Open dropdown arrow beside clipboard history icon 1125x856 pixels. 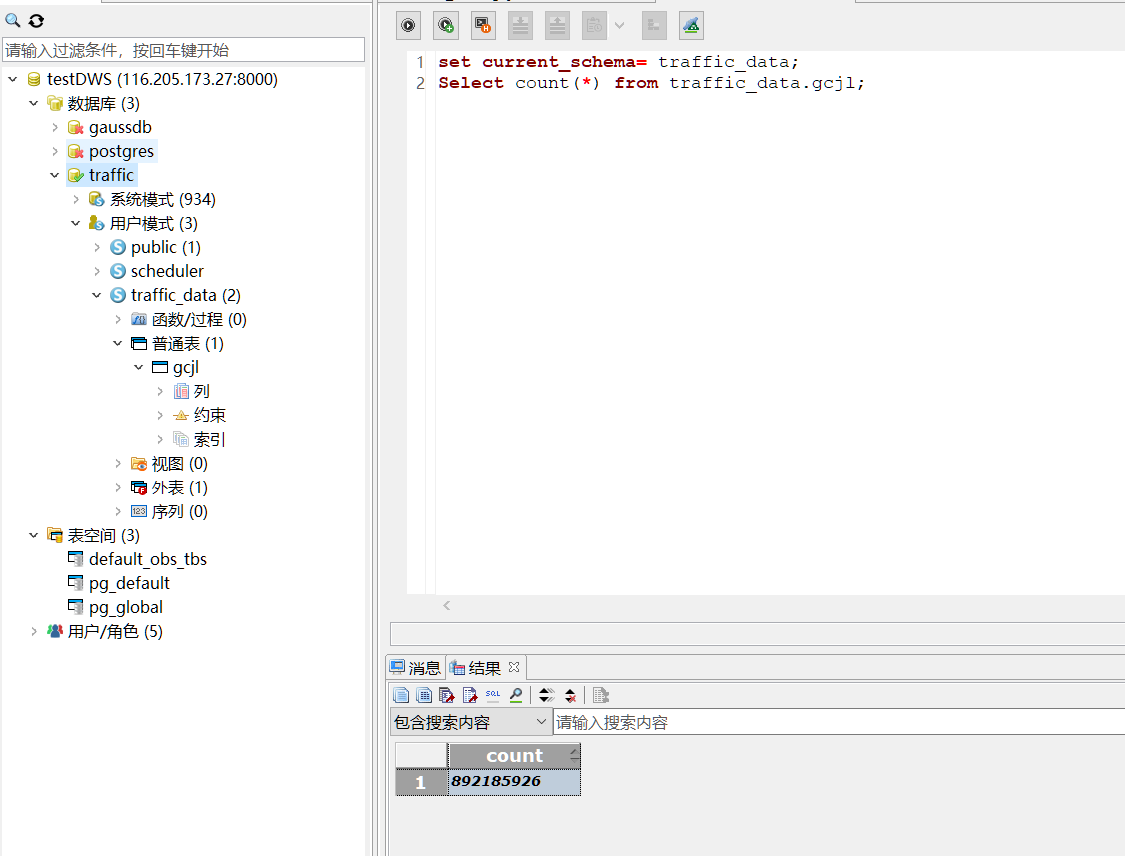click(x=620, y=26)
